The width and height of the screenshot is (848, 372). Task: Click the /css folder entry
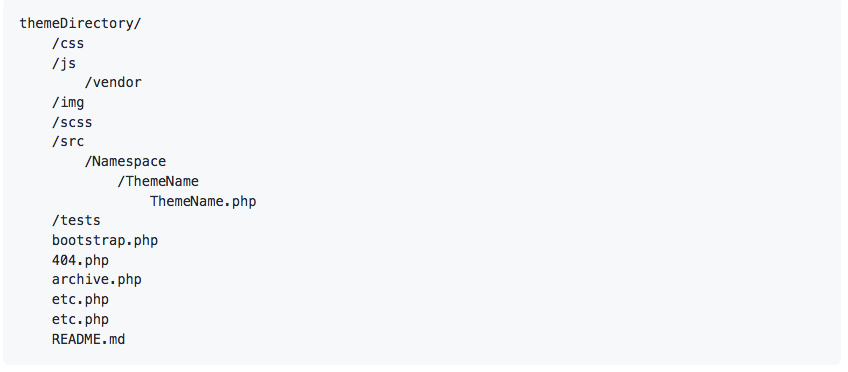[x=68, y=43]
